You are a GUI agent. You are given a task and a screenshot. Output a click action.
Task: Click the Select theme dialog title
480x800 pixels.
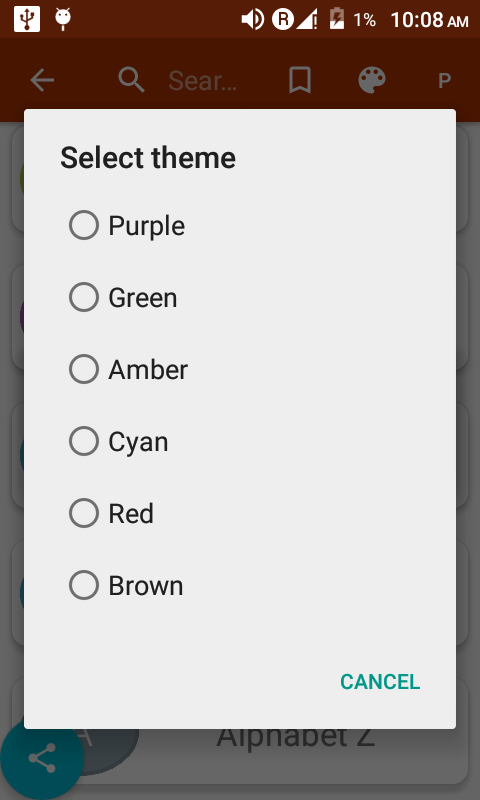pos(148,158)
